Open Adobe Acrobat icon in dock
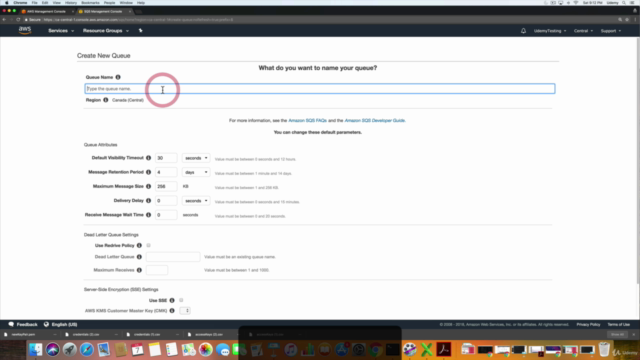The width and height of the screenshot is (640, 360). pyautogui.click(x=444, y=350)
